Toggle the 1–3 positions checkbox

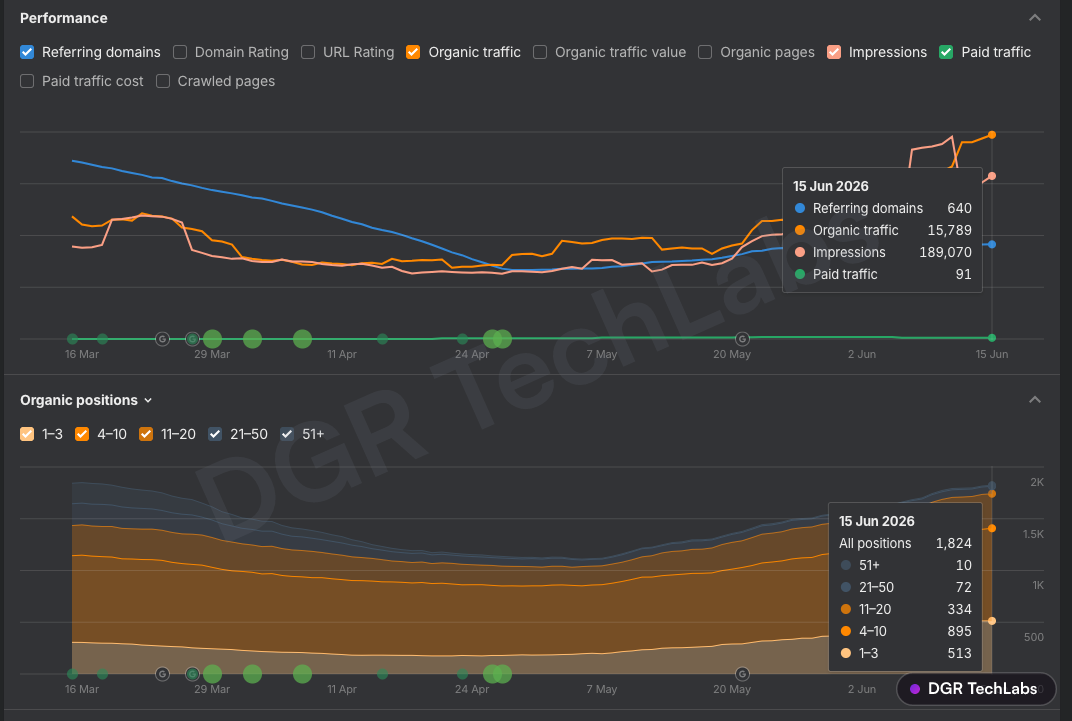click(x=27, y=434)
